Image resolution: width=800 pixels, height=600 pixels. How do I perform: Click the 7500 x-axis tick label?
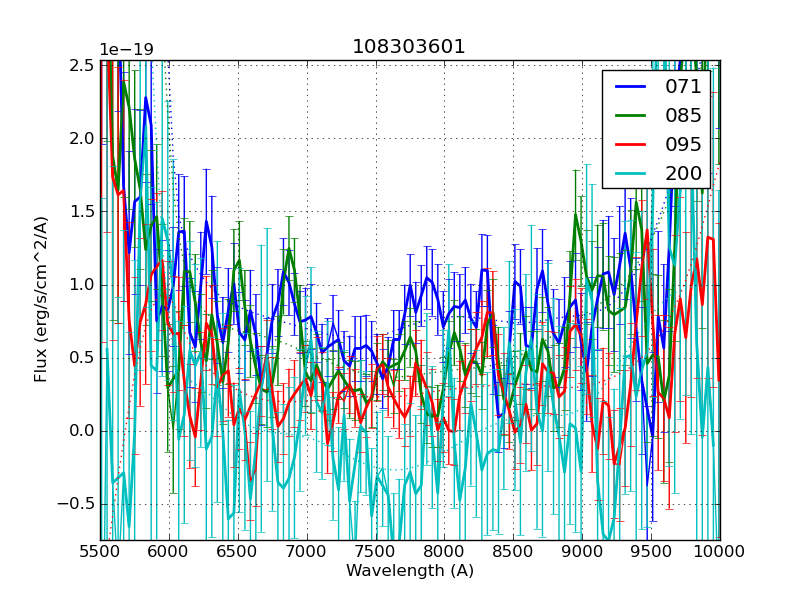376,552
